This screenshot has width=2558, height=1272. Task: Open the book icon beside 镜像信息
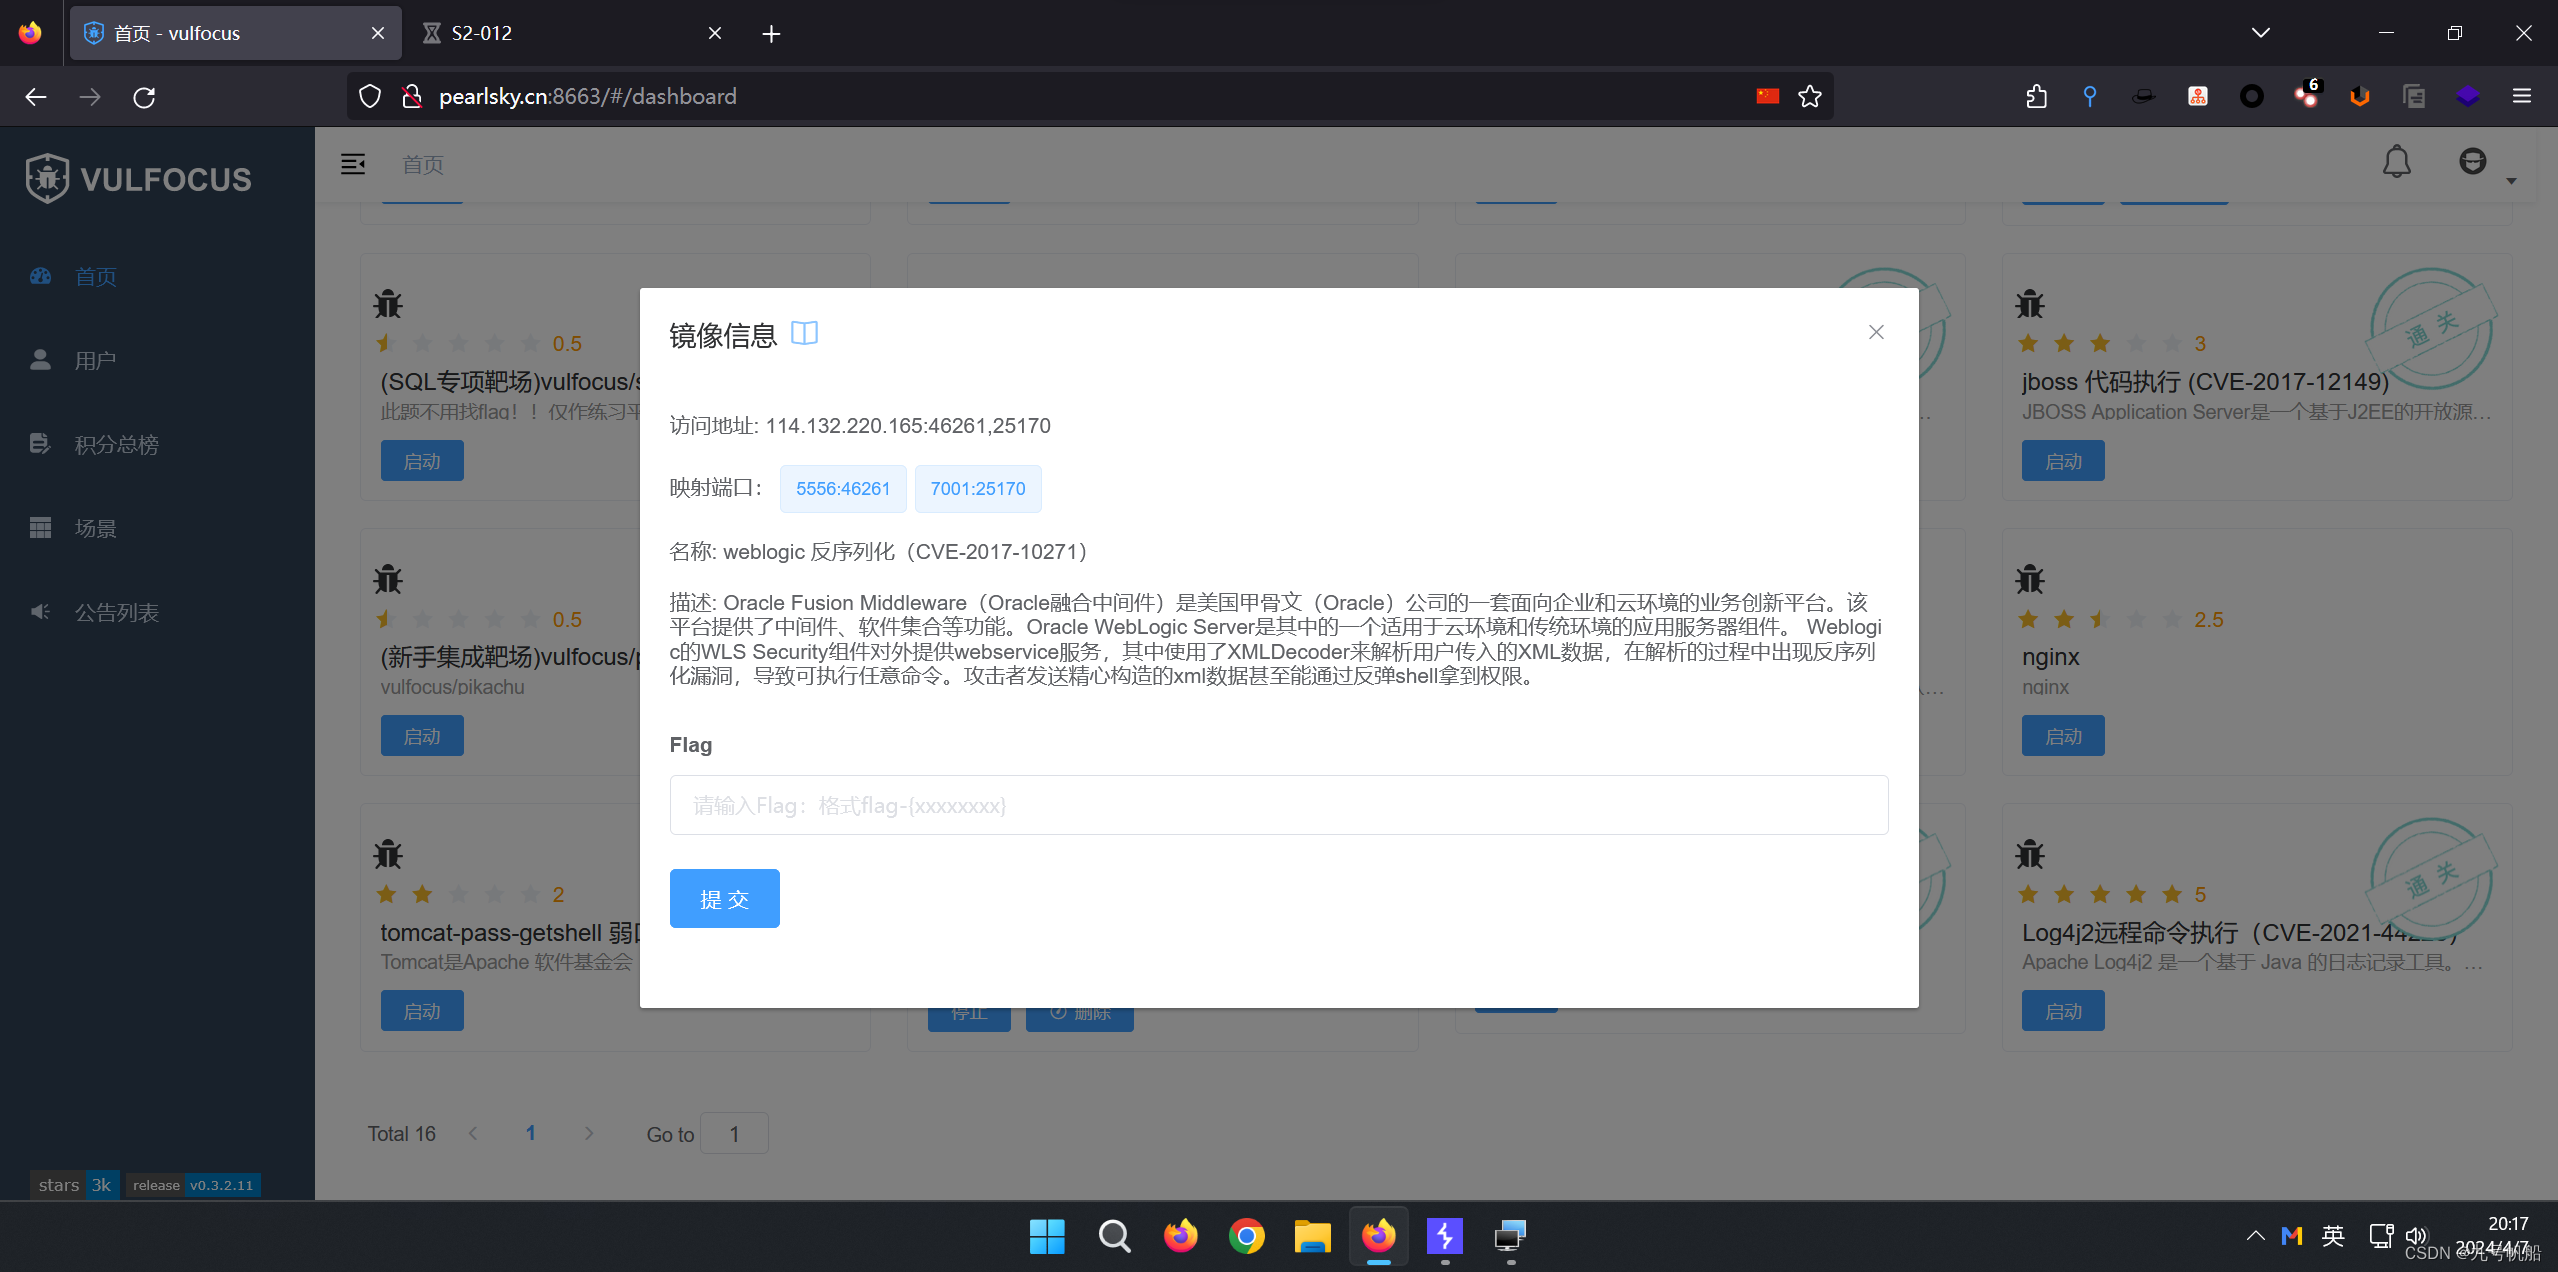804,333
